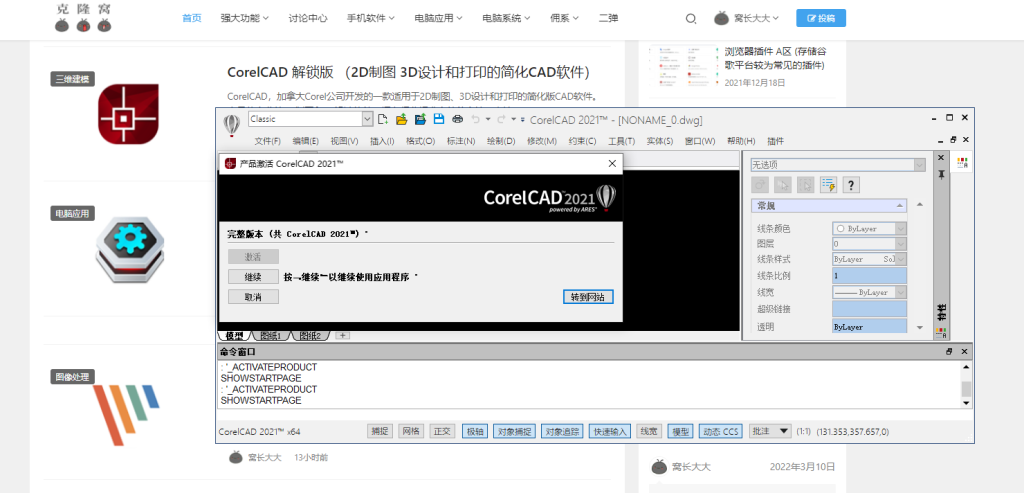The width and height of the screenshot is (1024, 493).
Task: Add a new sheet with plus tab
Action: click(x=343, y=336)
